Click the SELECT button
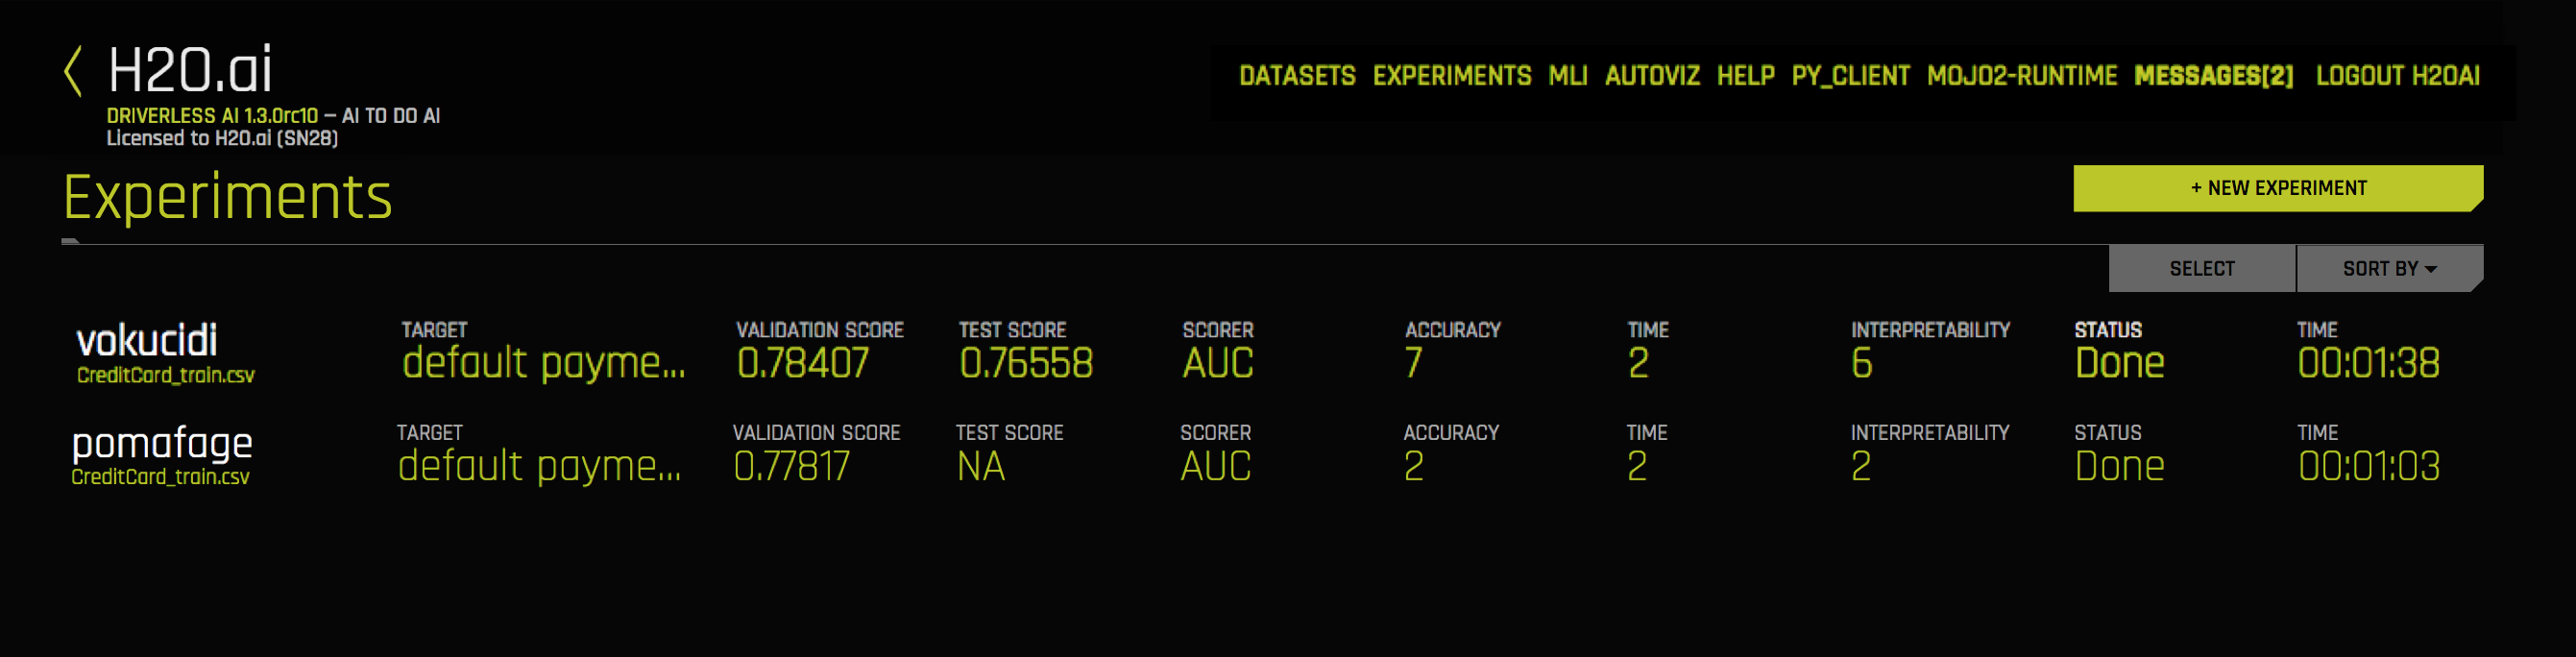 [2201, 268]
